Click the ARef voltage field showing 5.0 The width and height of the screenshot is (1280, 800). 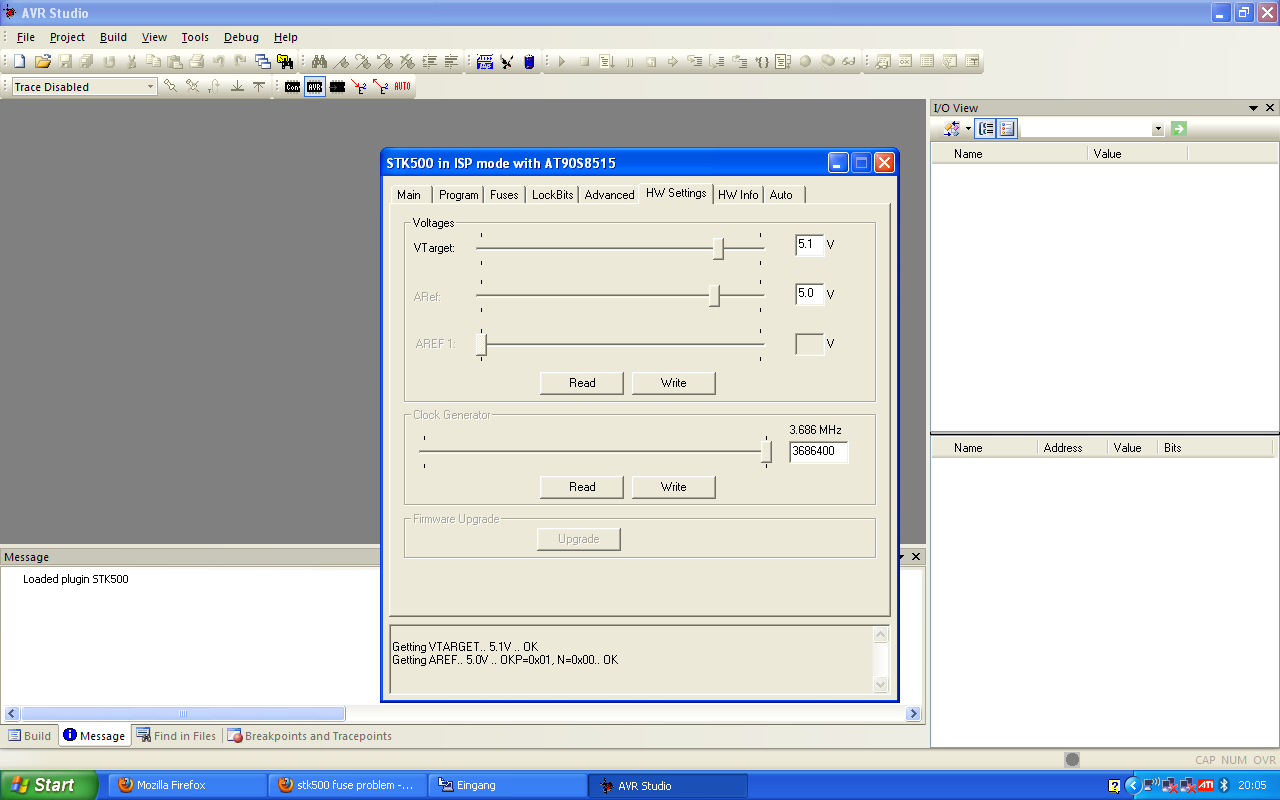(810, 294)
